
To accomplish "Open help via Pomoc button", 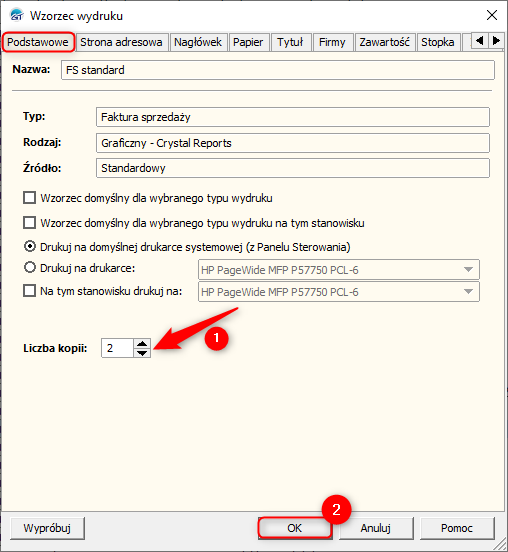I will (x=457, y=528).
